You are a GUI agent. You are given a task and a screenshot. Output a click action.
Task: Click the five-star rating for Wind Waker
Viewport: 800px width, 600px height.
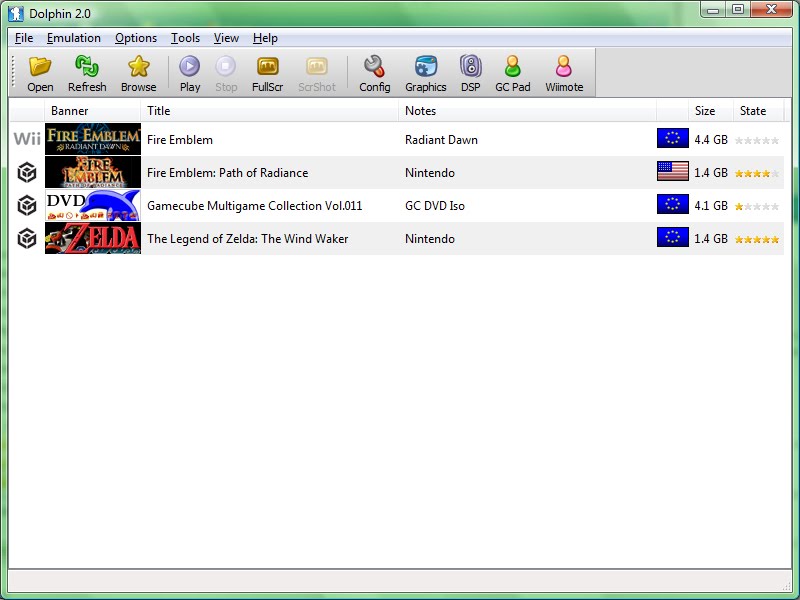[757, 239]
